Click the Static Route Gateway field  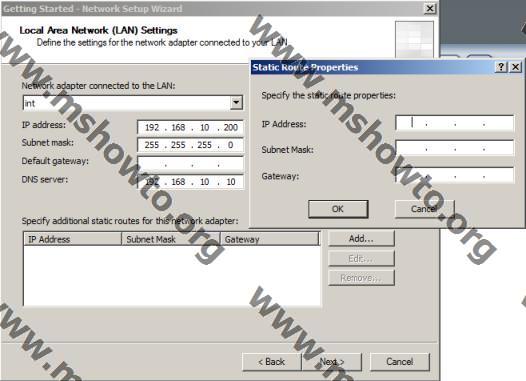click(x=455, y=175)
